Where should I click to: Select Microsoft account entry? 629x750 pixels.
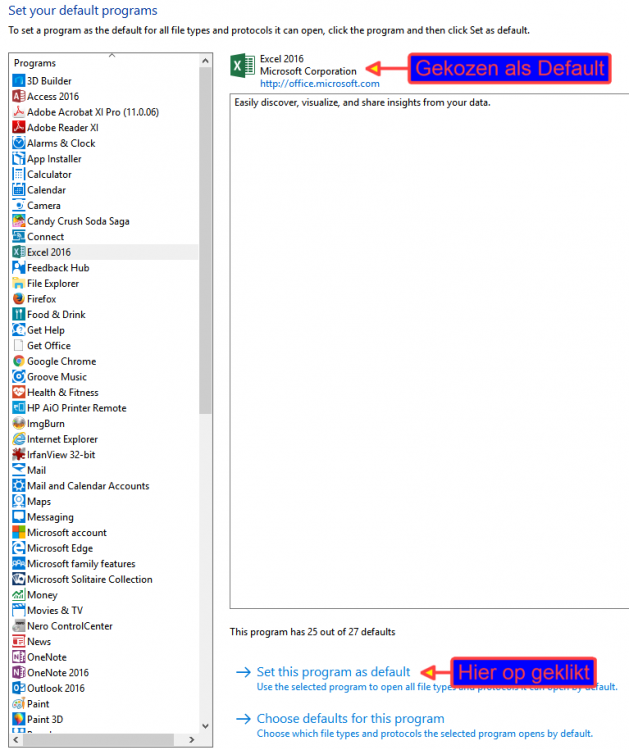click(x=66, y=532)
